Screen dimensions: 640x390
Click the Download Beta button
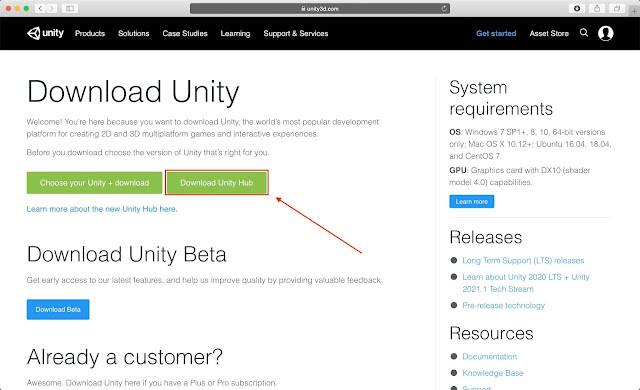58,310
